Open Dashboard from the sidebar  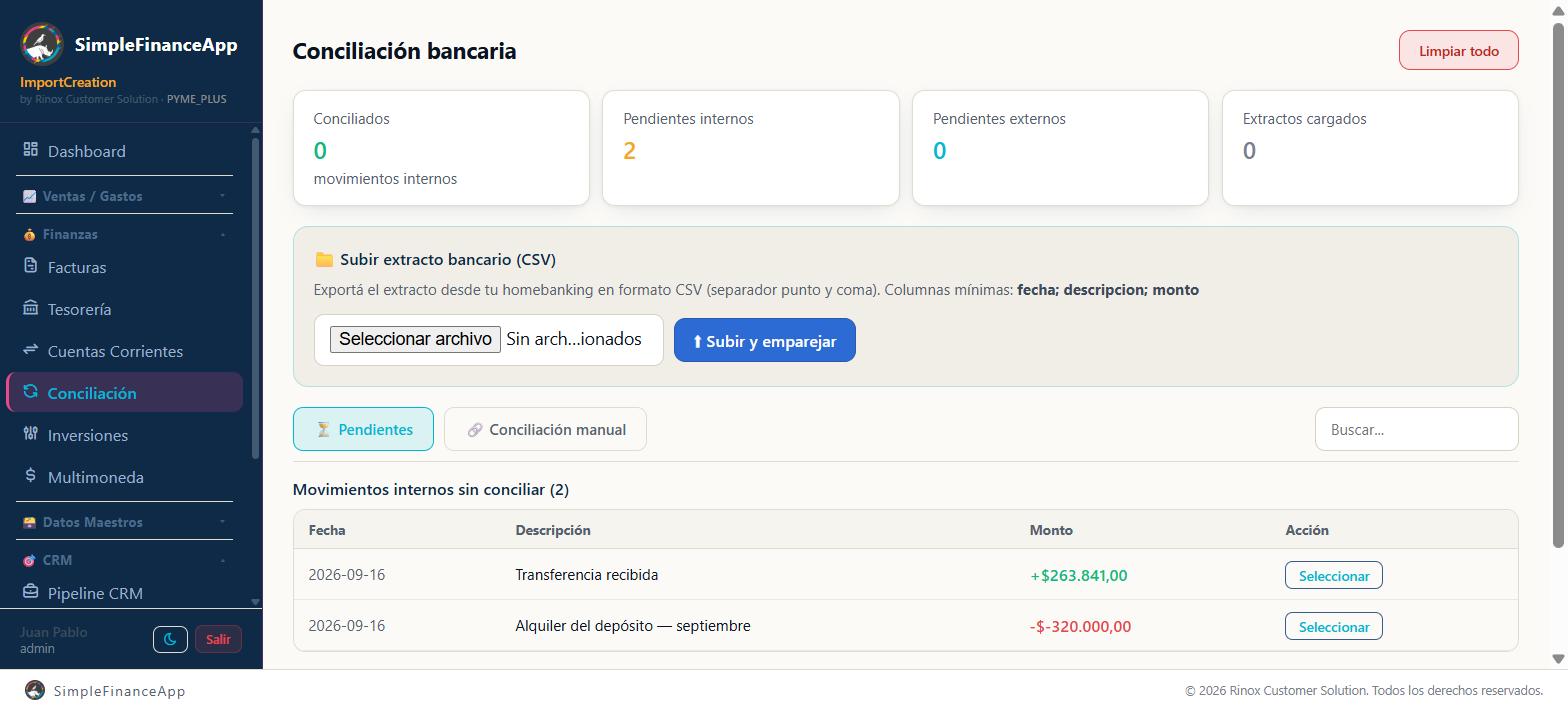click(x=124, y=151)
